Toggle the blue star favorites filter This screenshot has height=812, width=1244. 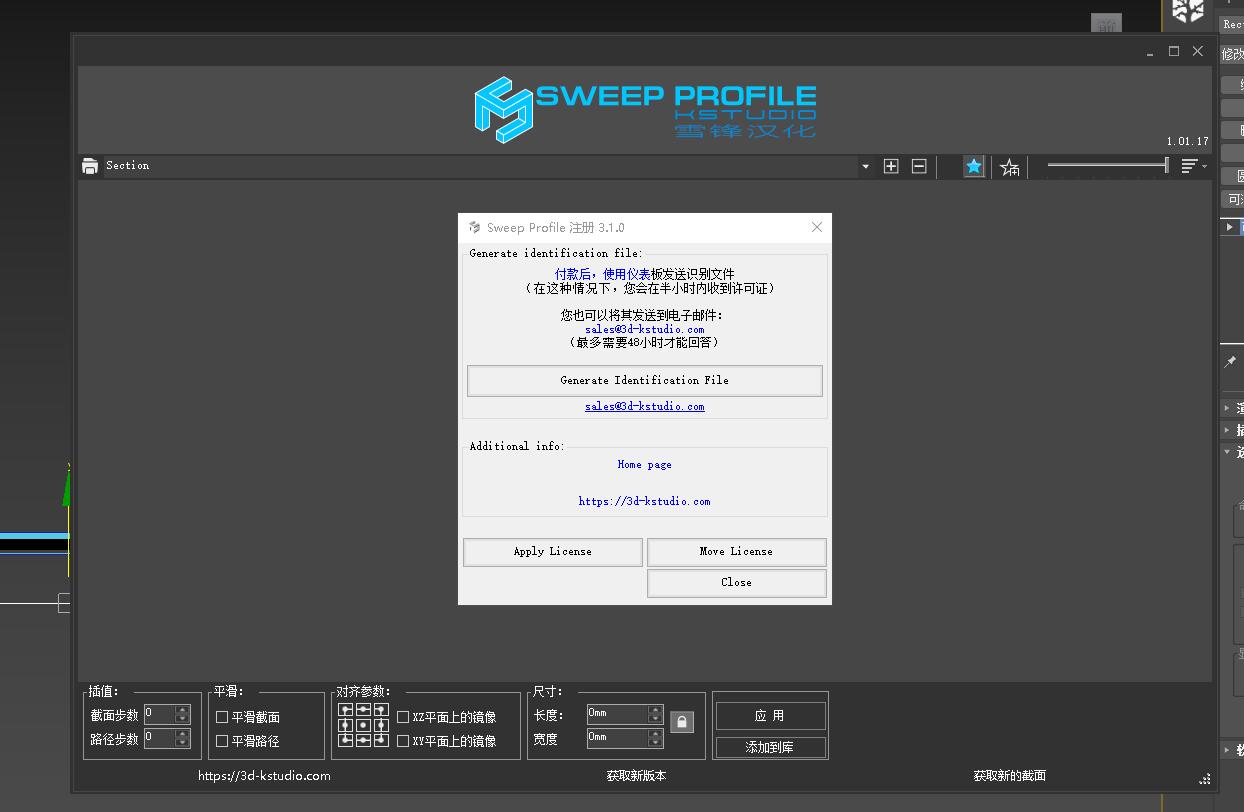click(x=974, y=167)
